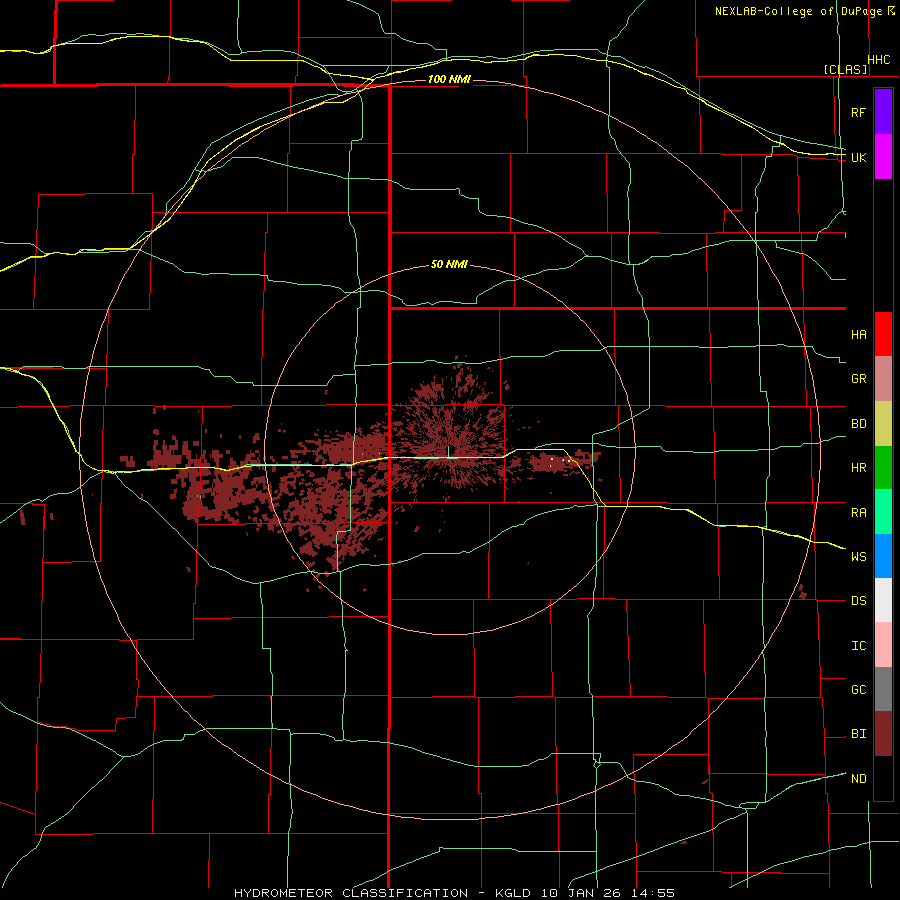The height and width of the screenshot is (900, 900).
Task: Click the BI legend label
Action: click(858, 734)
